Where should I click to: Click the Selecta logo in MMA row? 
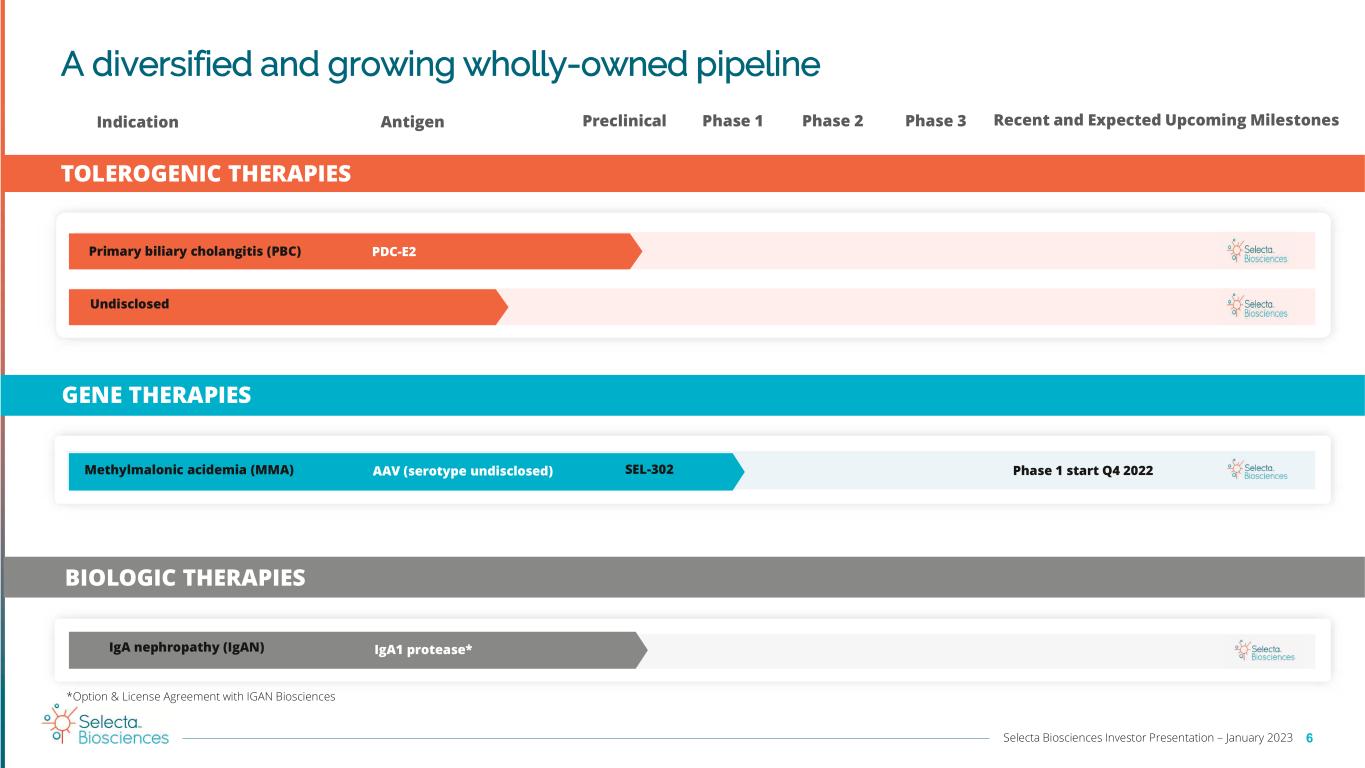[1257, 470]
